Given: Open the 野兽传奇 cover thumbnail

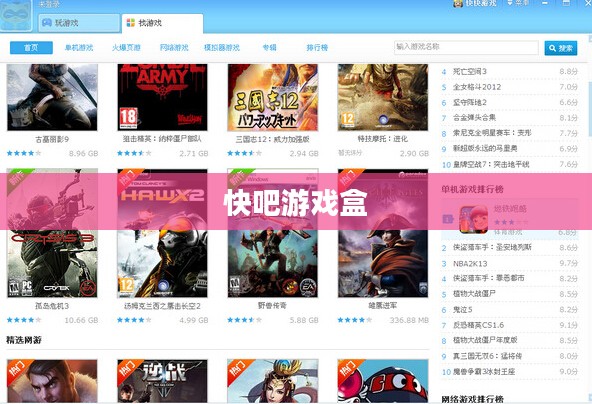Looking at the screenshot, I should pyautogui.click(x=273, y=233).
